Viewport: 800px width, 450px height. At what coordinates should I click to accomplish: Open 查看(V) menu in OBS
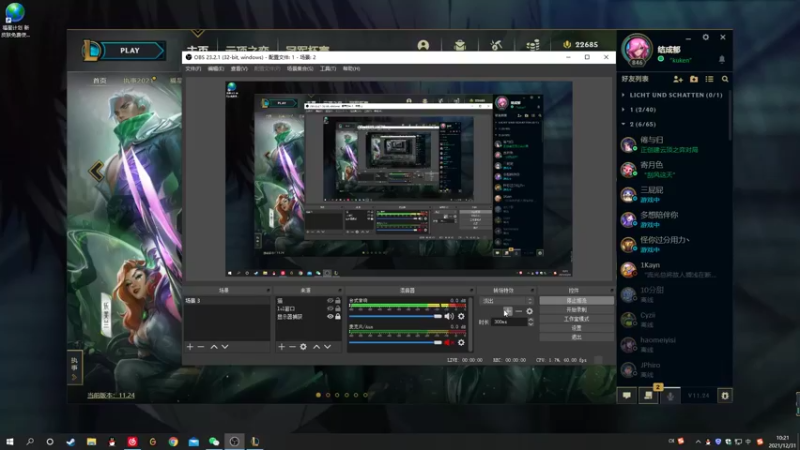click(239, 68)
